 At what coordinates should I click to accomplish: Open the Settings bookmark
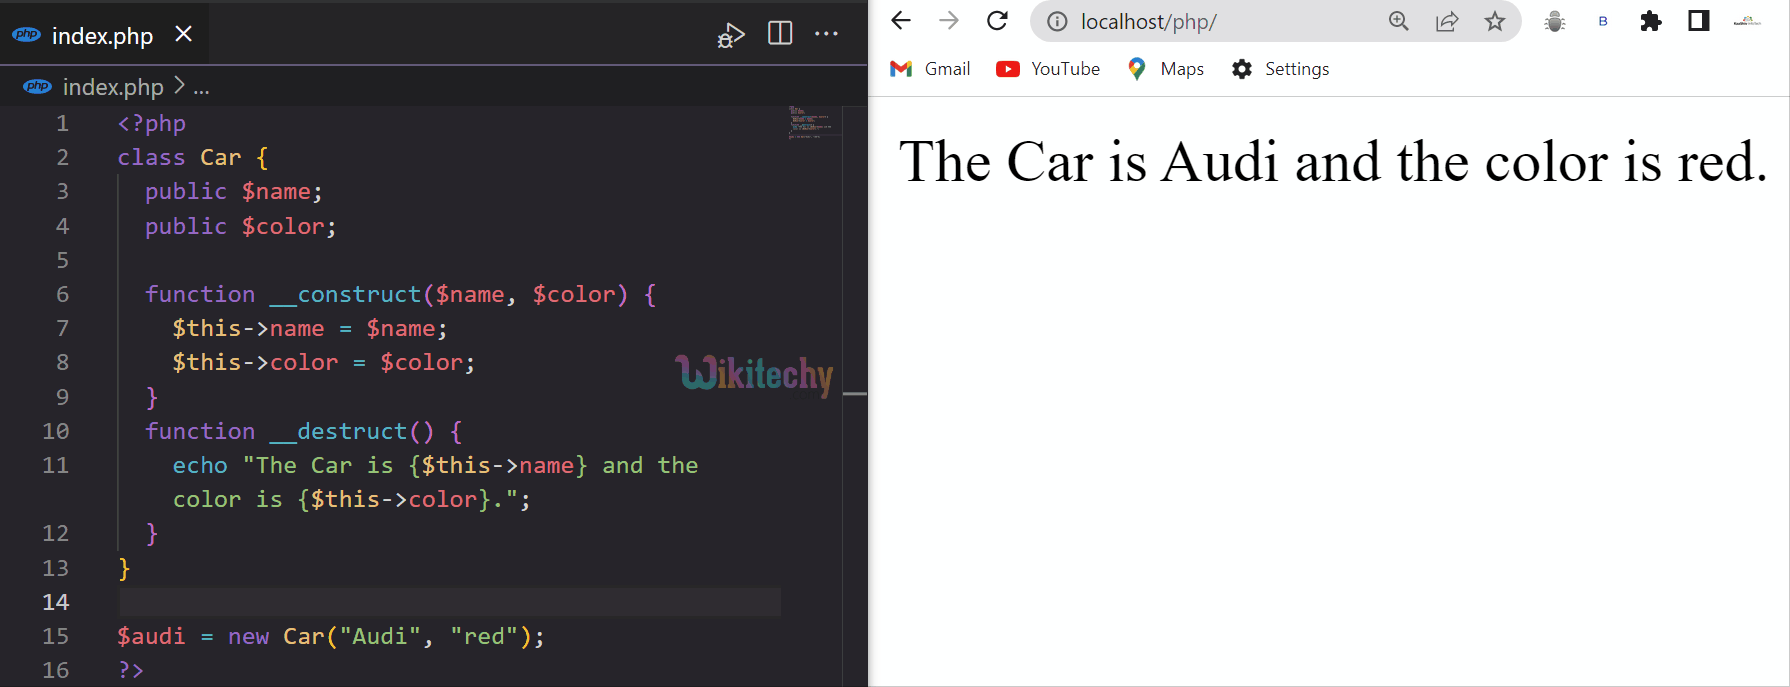(1281, 69)
